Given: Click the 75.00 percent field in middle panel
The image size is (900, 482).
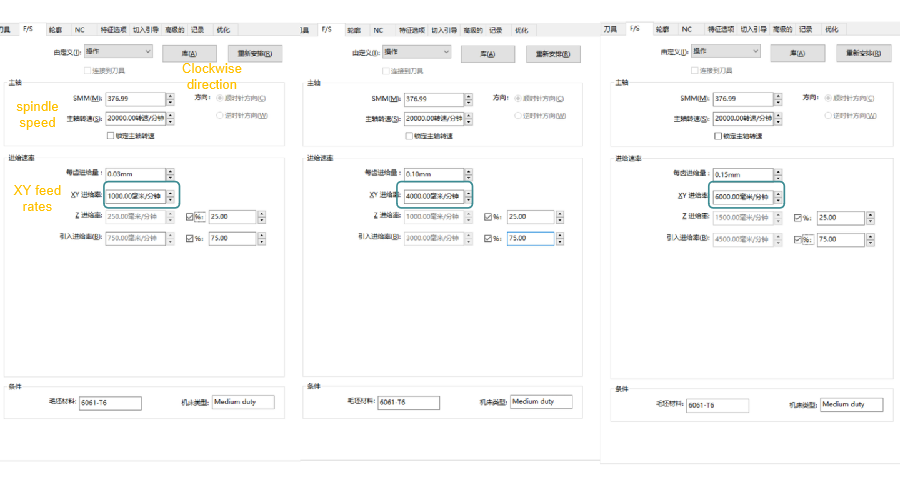Looking at the screenshot, I should 531,238.
